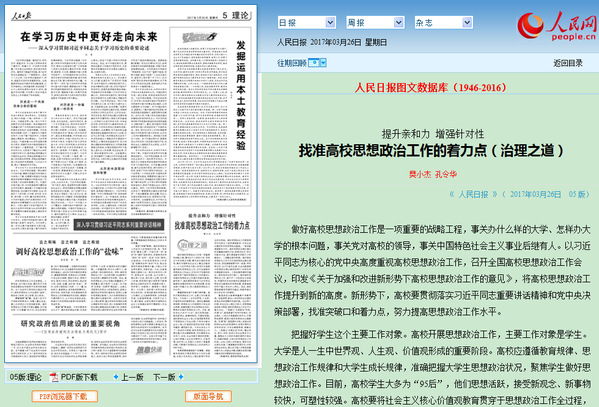Select article 发掘运用本土教育经验 on the page
Screen dimensions: 599x407
click(x=241, y=96)
